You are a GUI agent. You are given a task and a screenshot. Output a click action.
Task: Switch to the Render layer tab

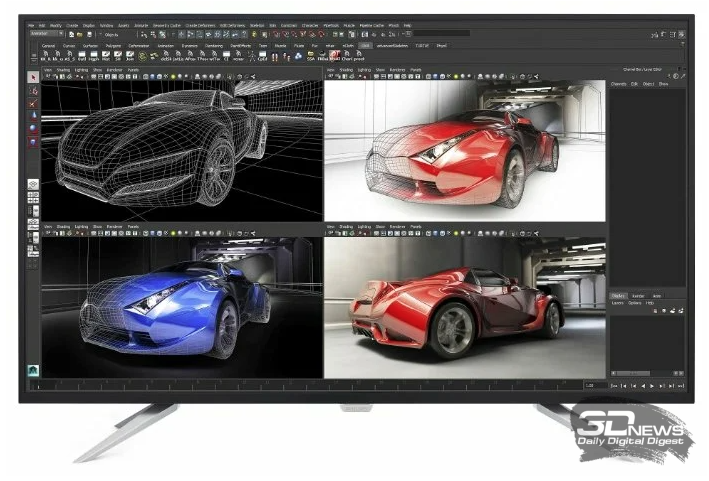click(x=638, y=296)
